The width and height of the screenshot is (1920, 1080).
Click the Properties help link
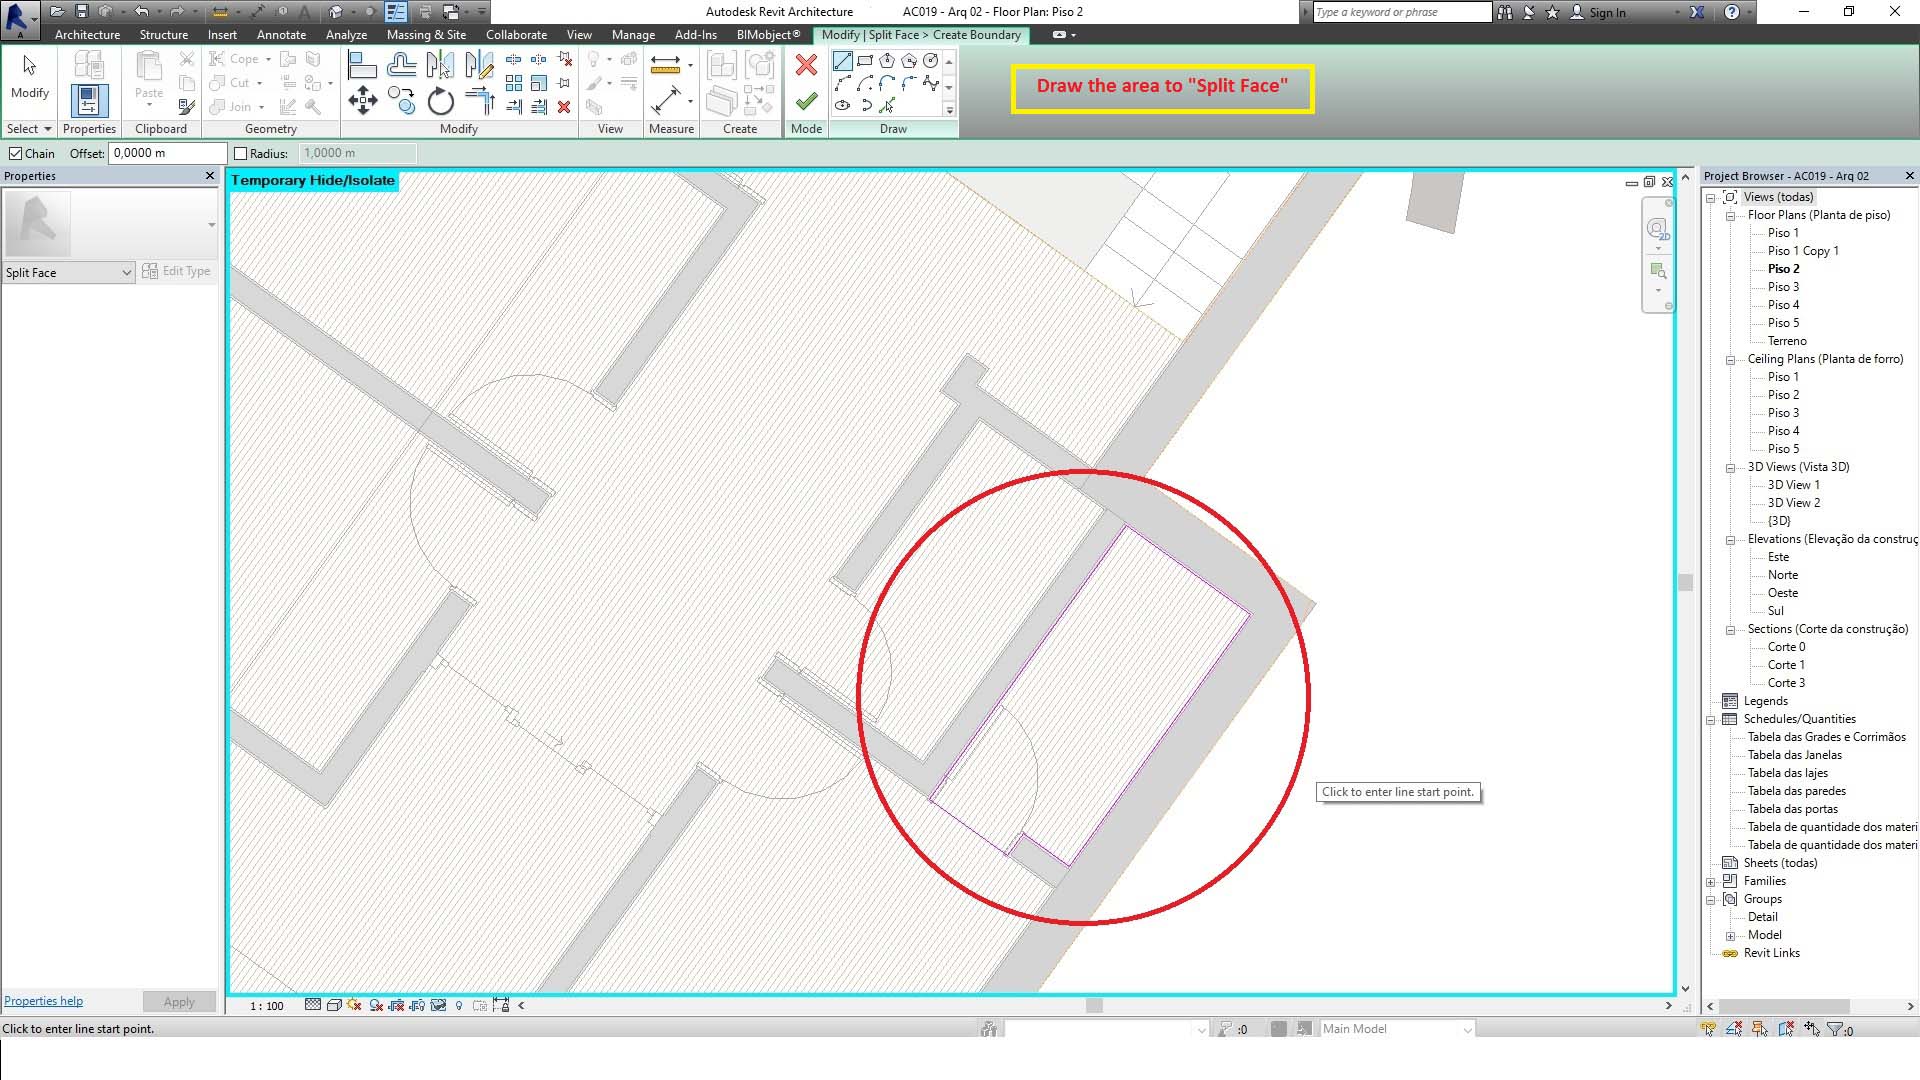click(x=44, y=1001)
